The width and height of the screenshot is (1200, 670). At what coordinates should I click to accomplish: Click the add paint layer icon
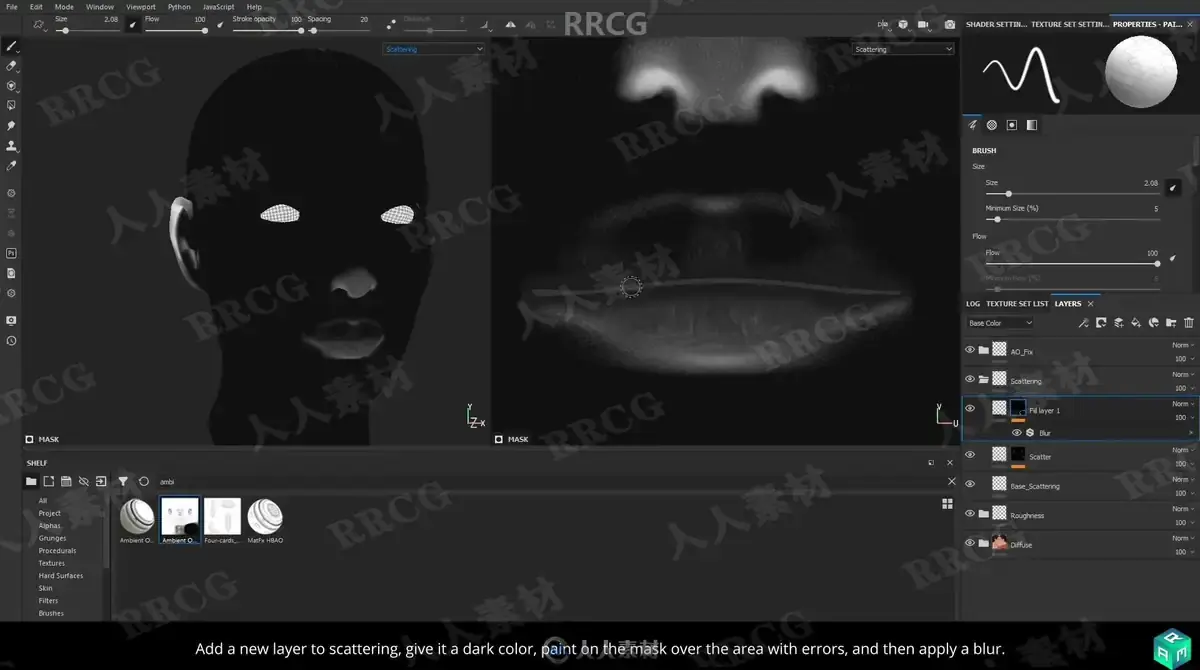point(1118,323)
